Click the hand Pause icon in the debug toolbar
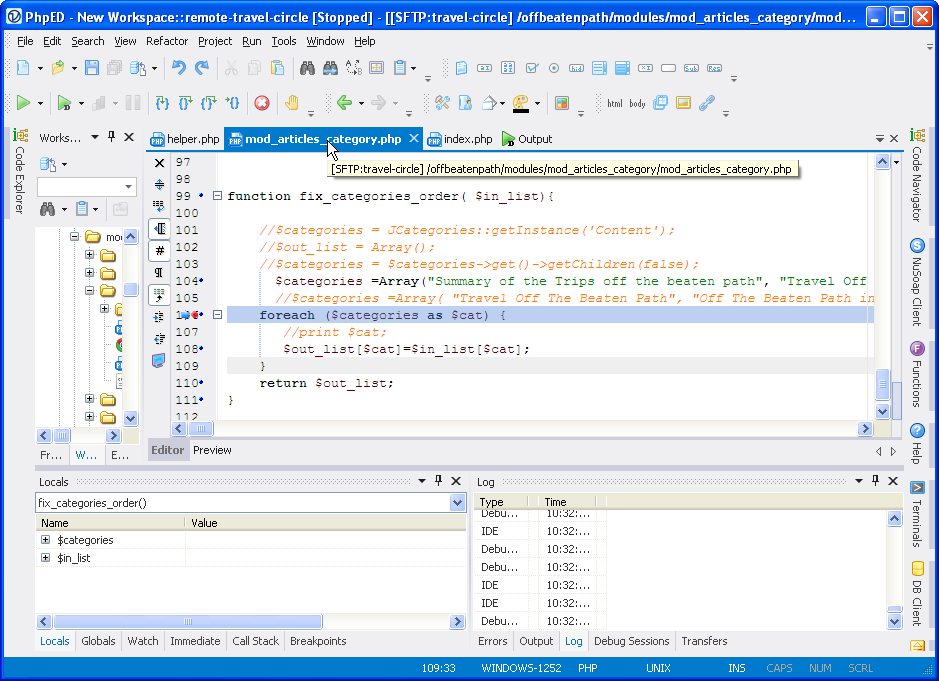 pyautogui.click(x=291, y=102)
